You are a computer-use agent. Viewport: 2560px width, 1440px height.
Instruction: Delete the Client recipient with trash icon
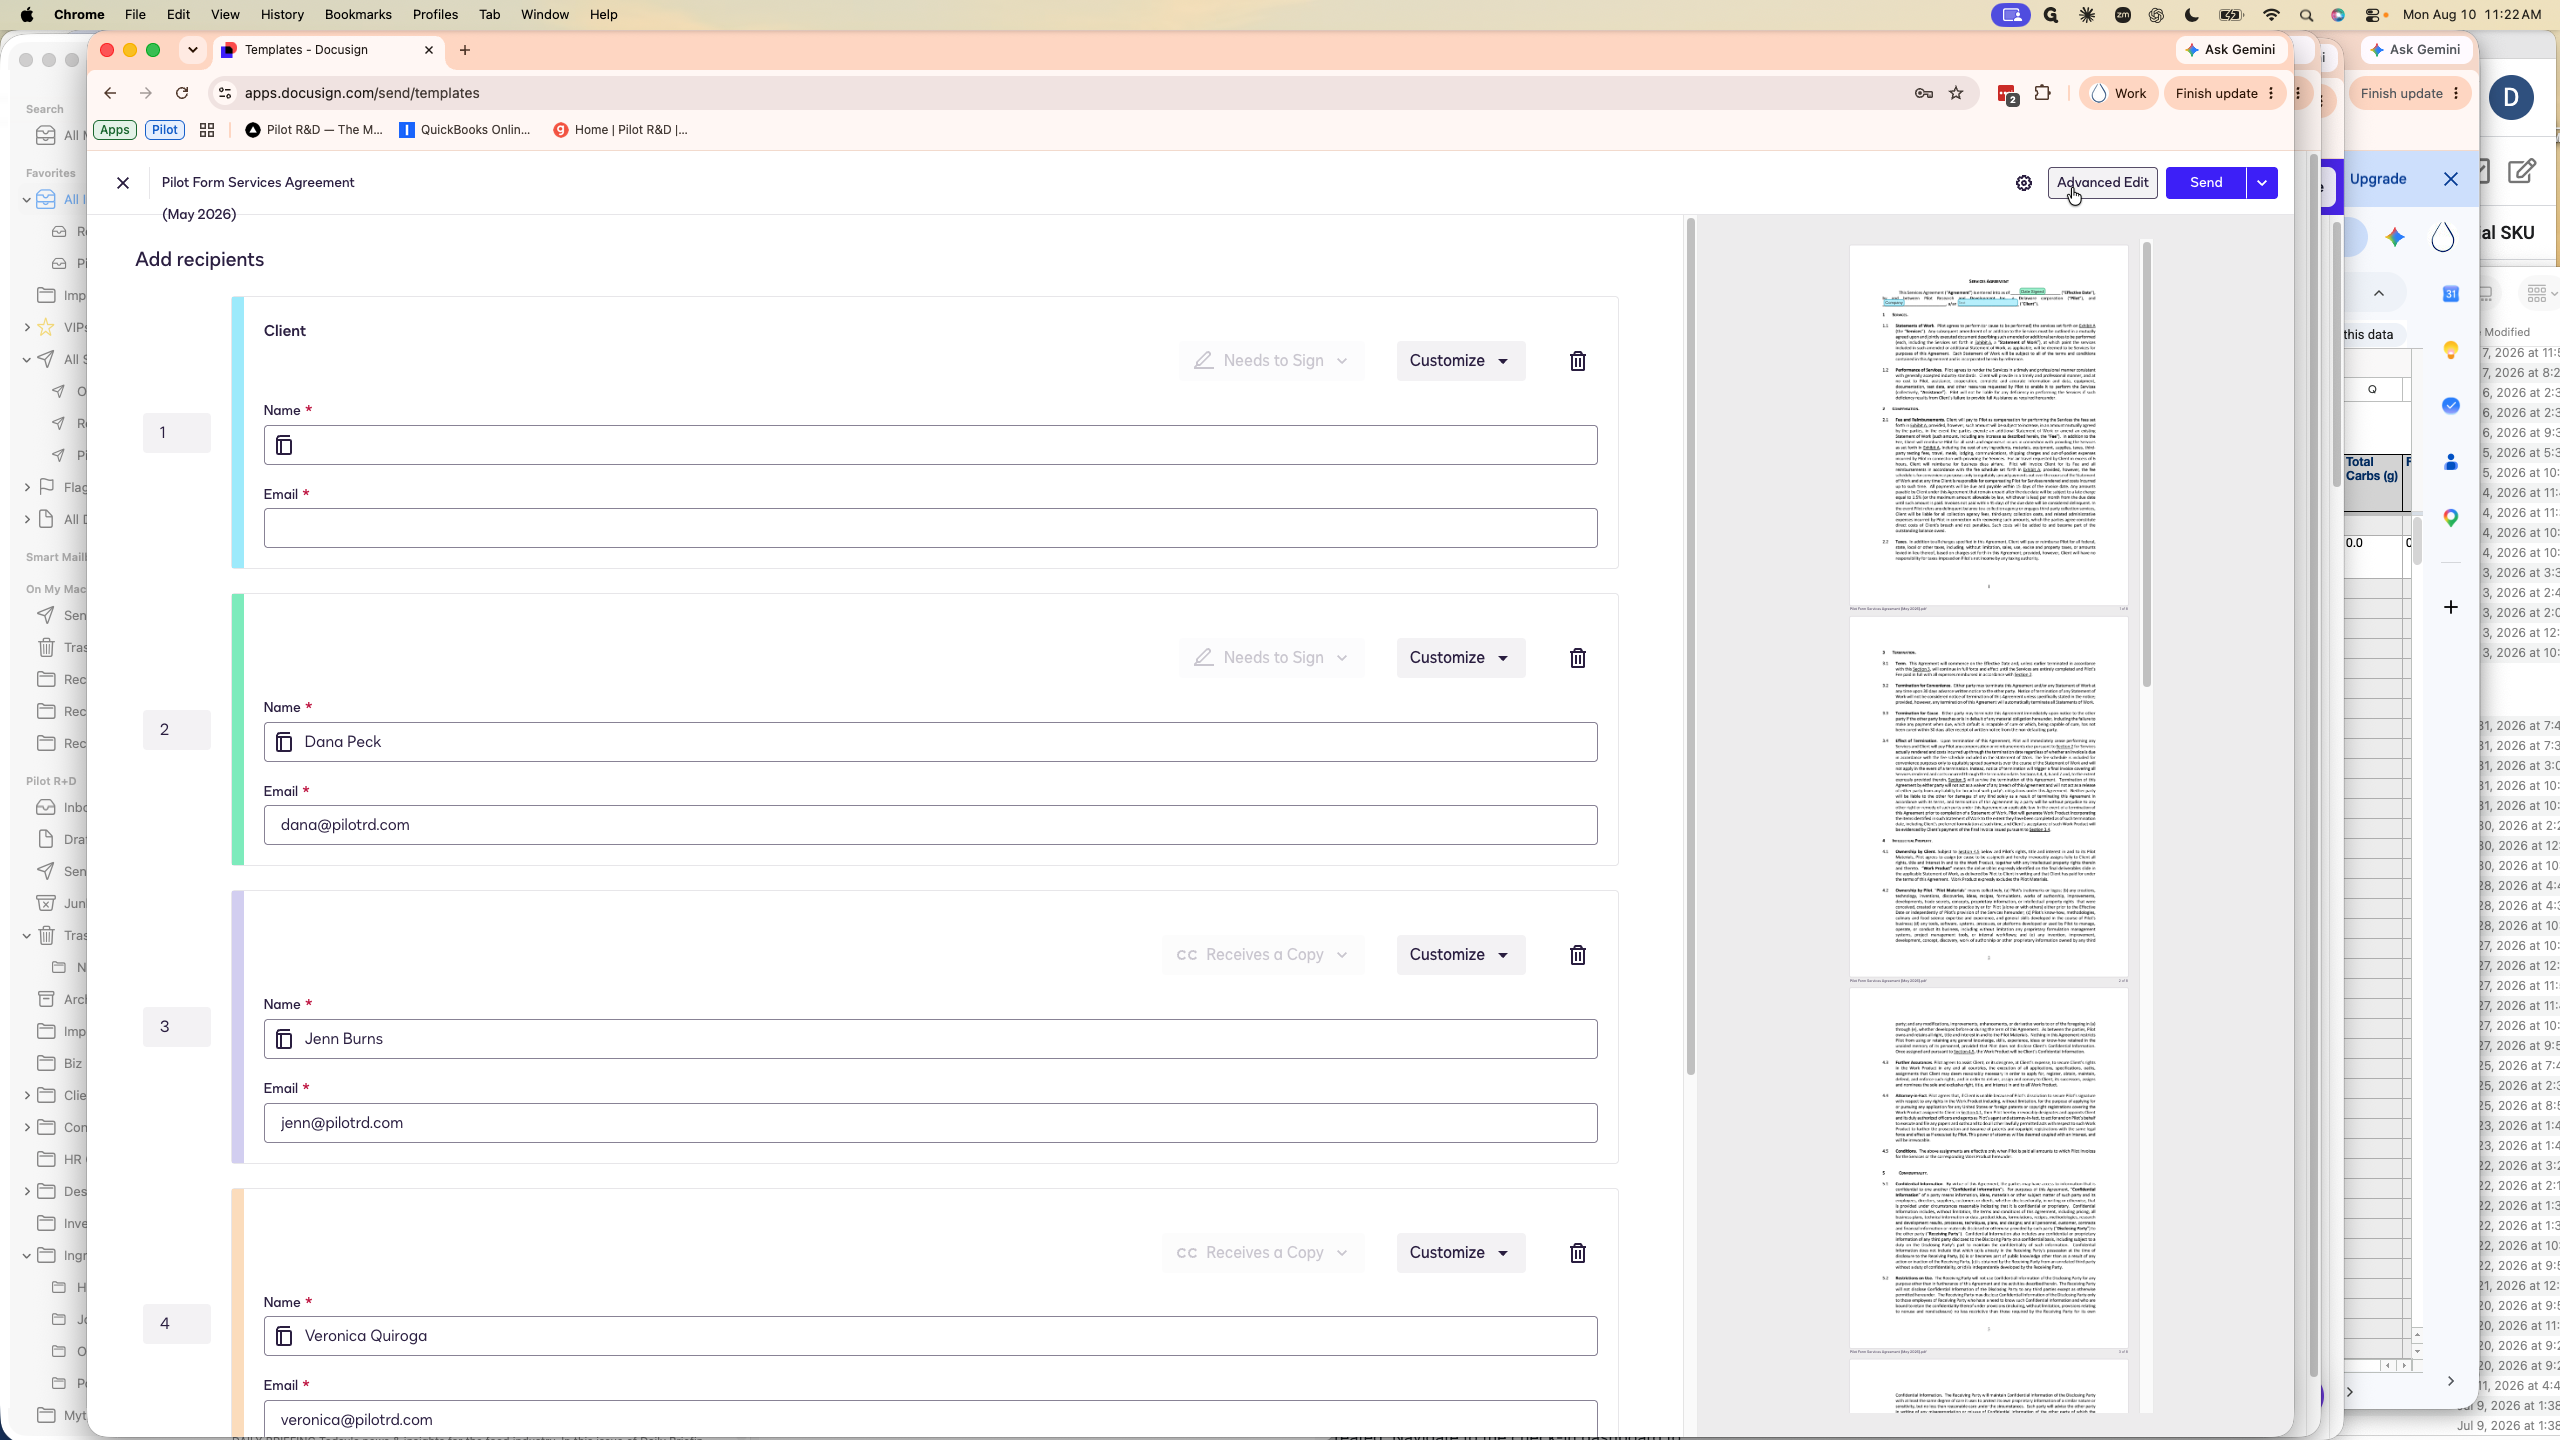(x=1577, y=361)
